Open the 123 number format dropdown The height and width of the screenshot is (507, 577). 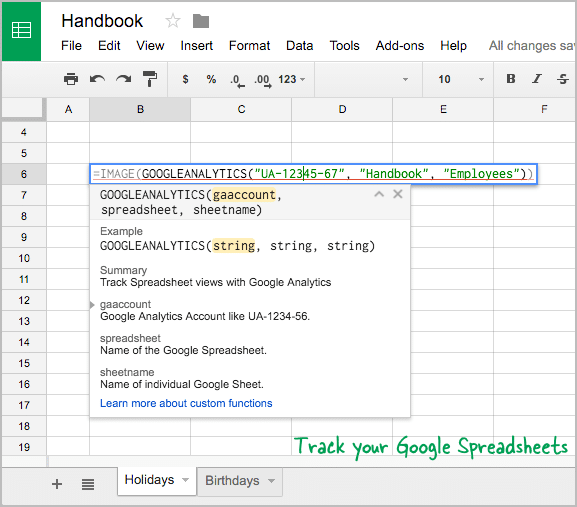pyautogui.click(x=292, y=79)
